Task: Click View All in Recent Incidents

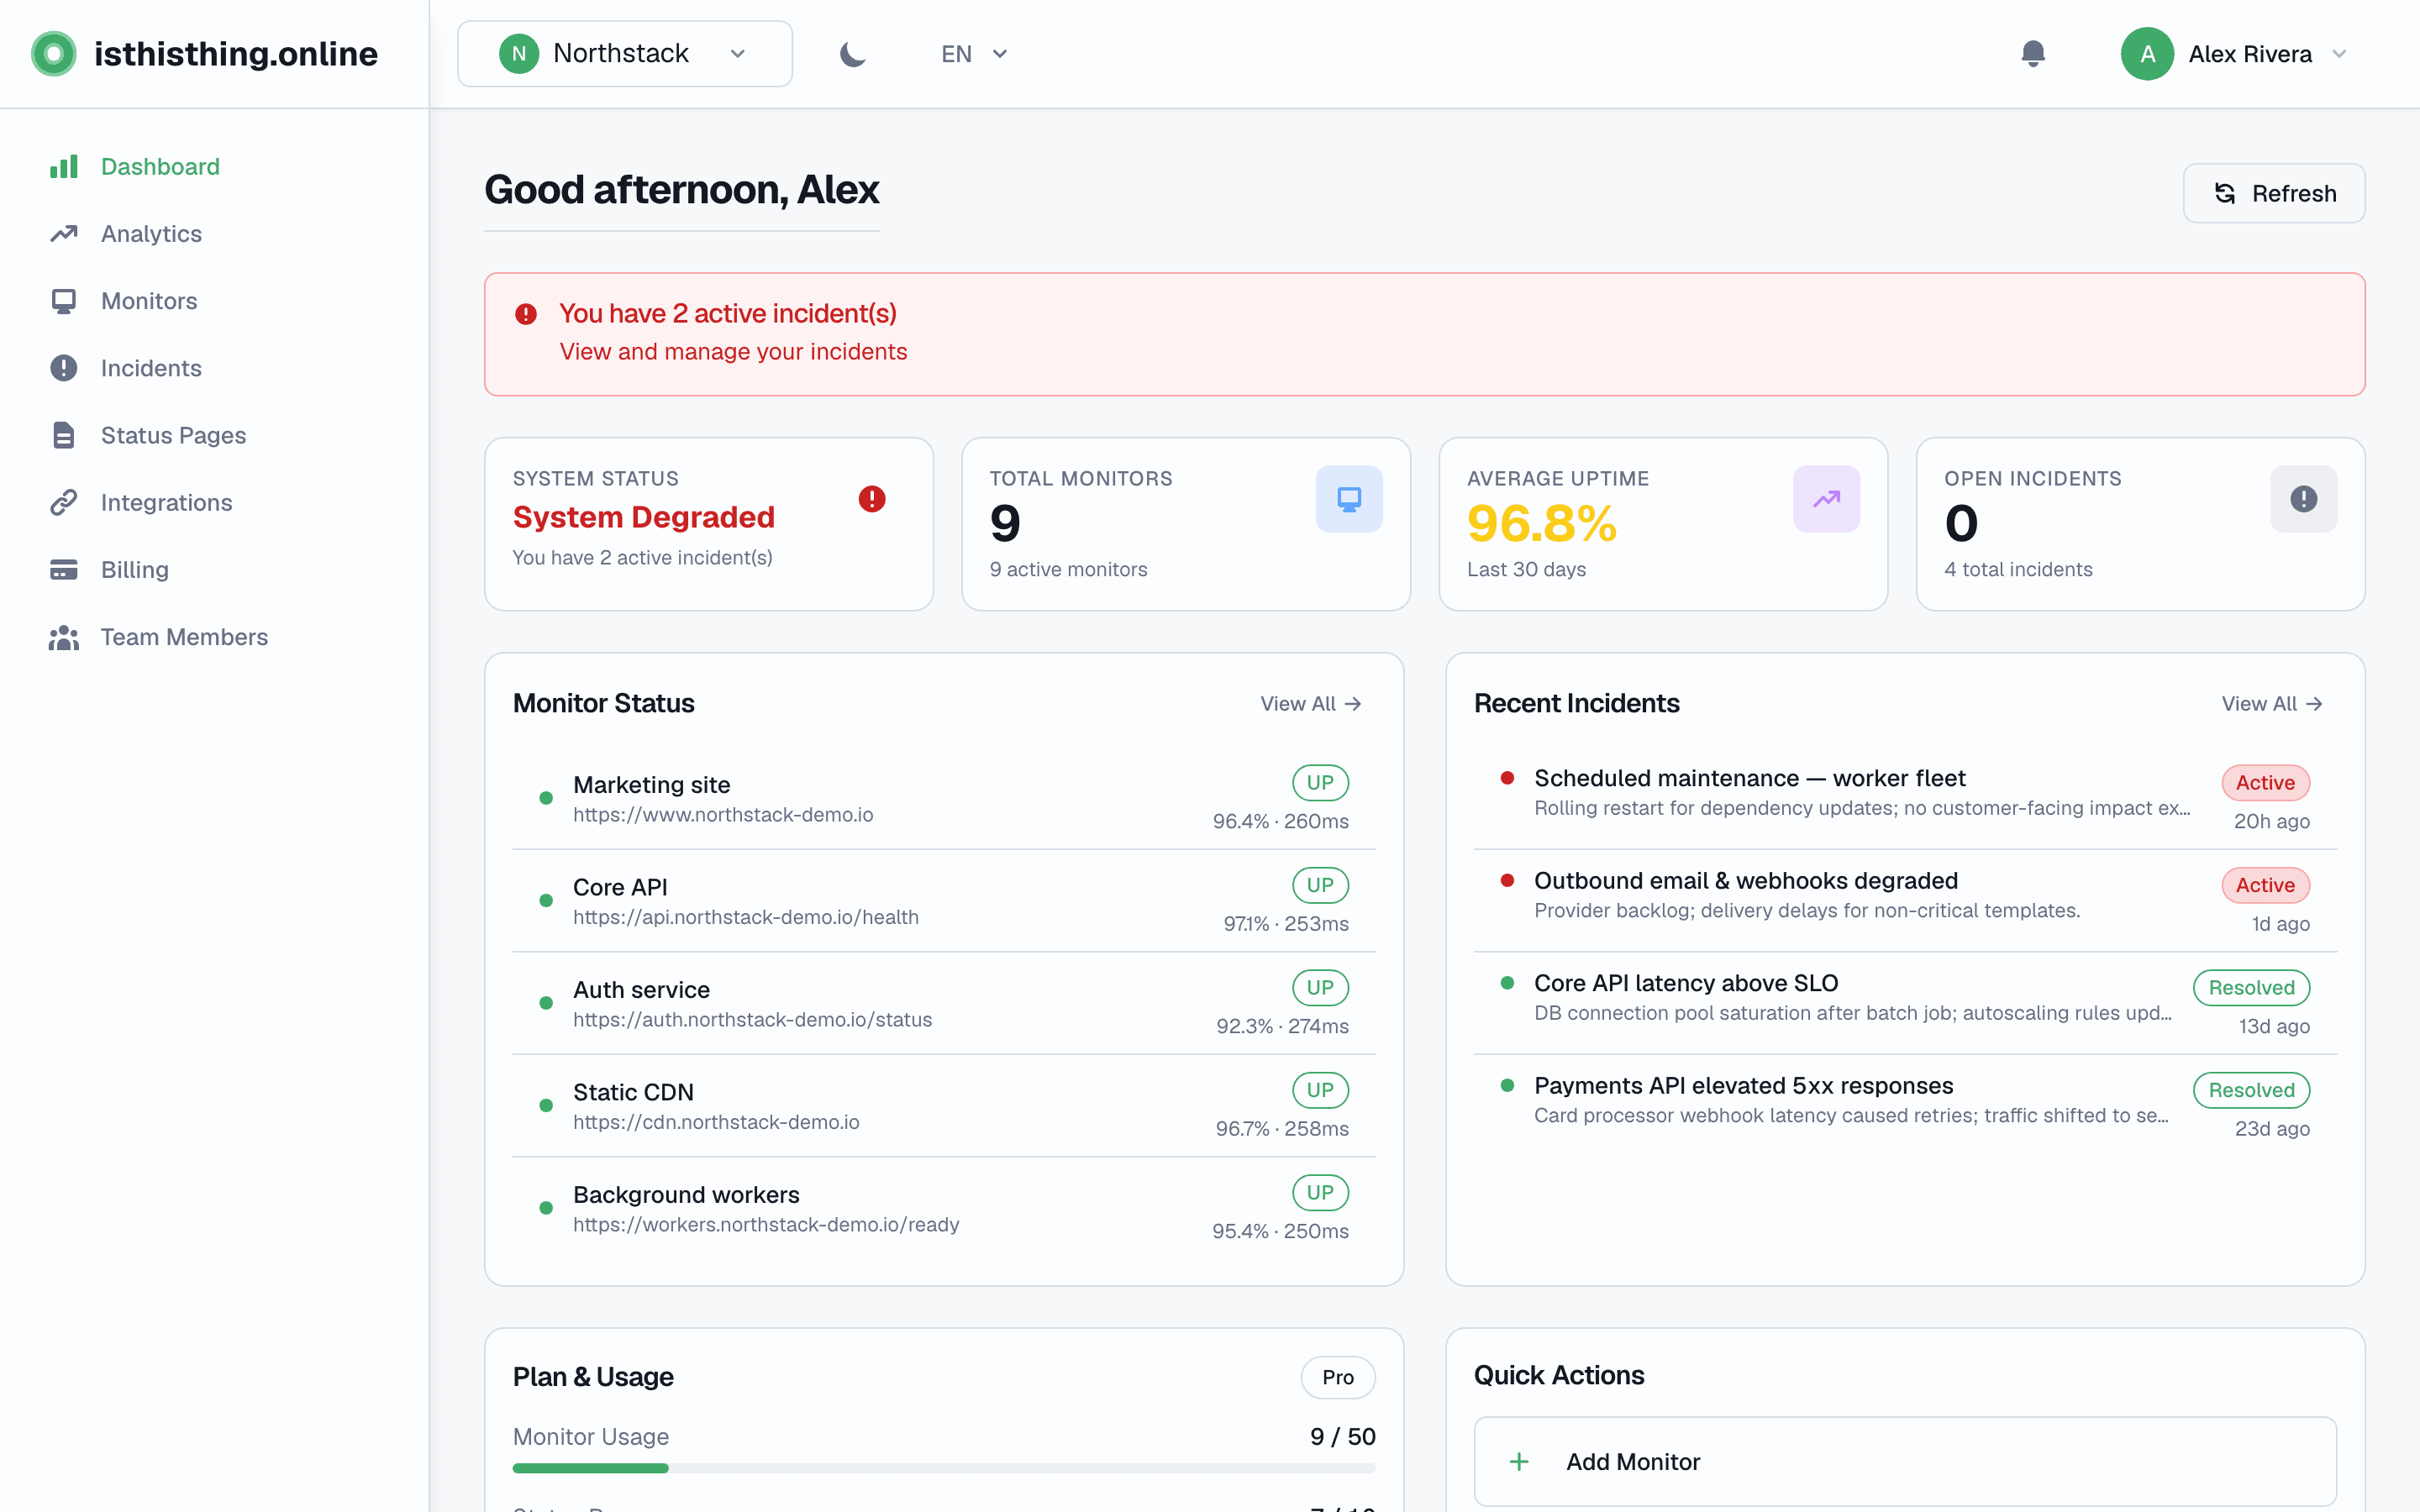Action: 2271,704
